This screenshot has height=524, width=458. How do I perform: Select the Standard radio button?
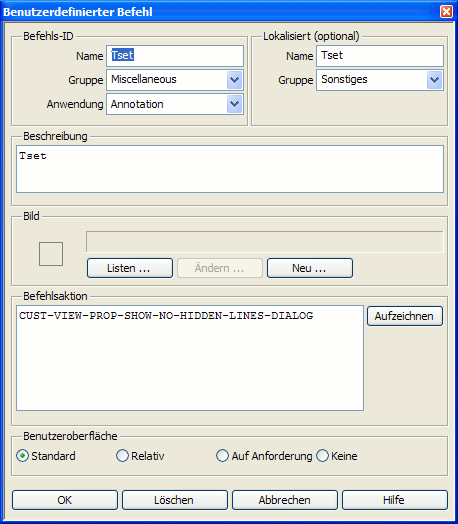coord(22,456)
